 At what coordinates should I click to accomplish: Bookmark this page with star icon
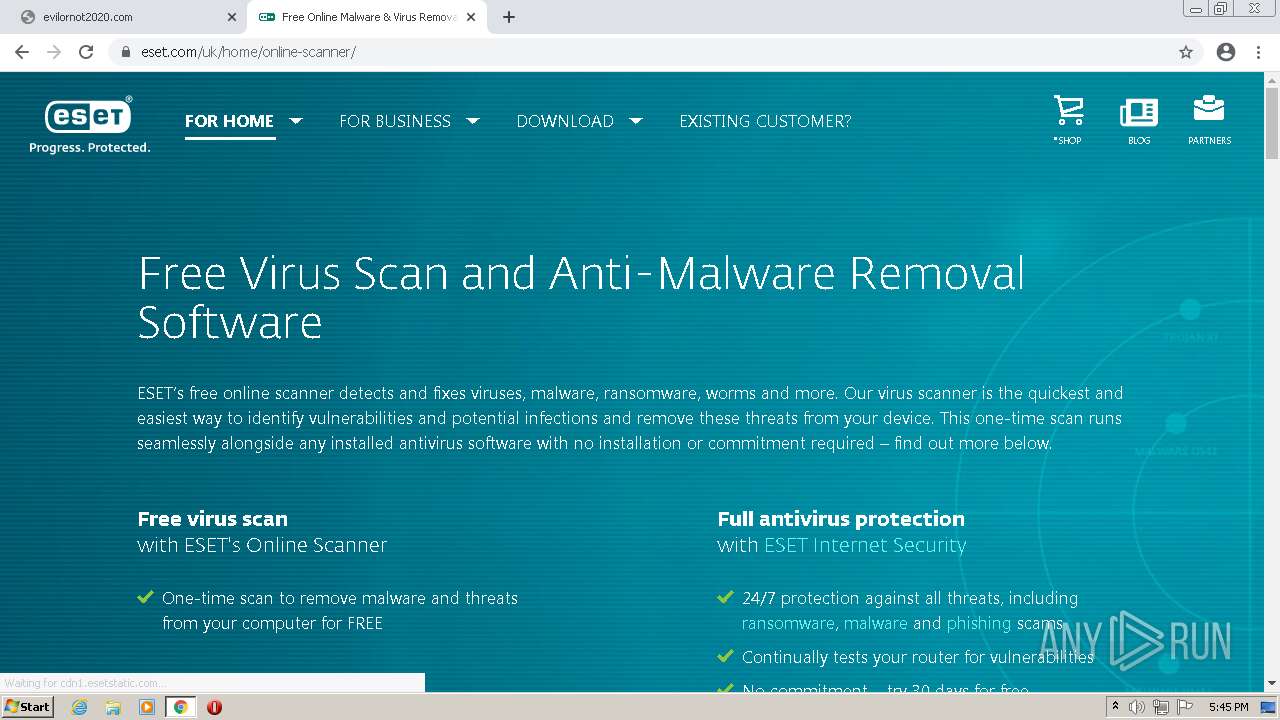pyautogui.click(x=1186, y=52)
